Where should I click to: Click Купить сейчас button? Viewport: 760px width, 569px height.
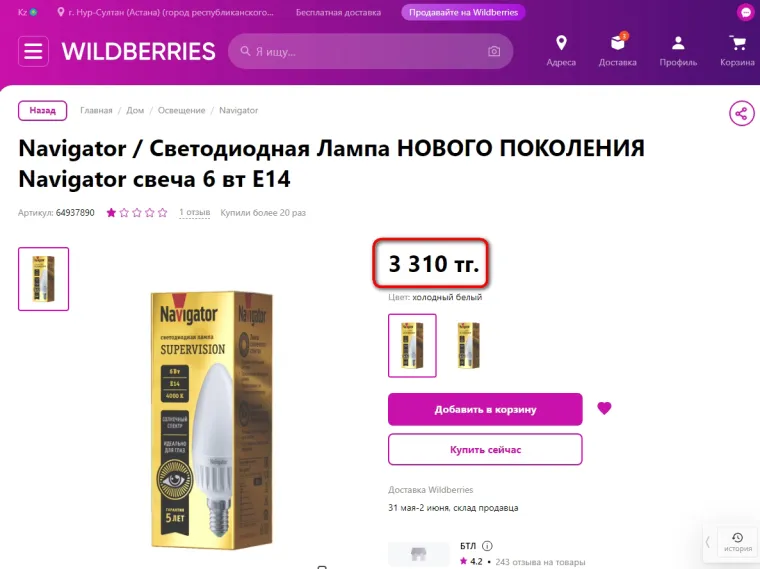click(485, 450)
